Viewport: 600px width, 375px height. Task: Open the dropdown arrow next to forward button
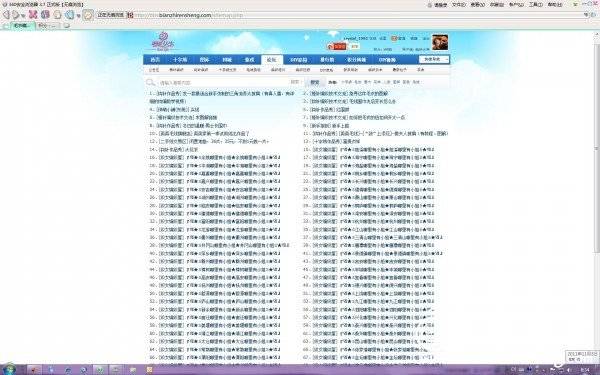23,16
